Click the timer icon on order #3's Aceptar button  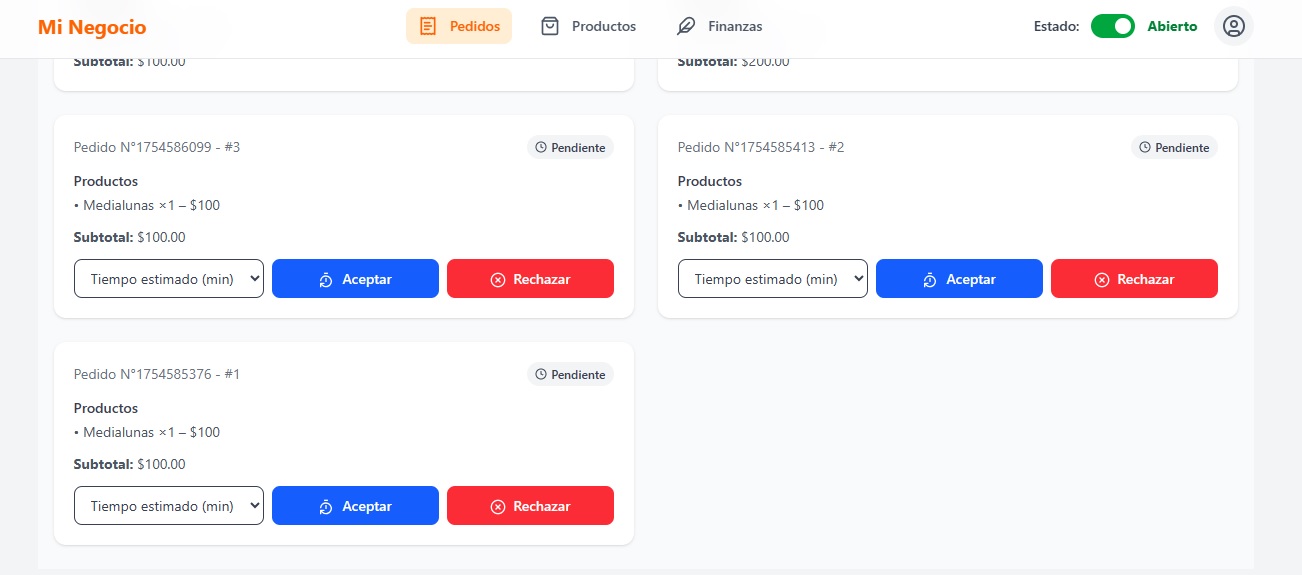click(x=326, y=280)
